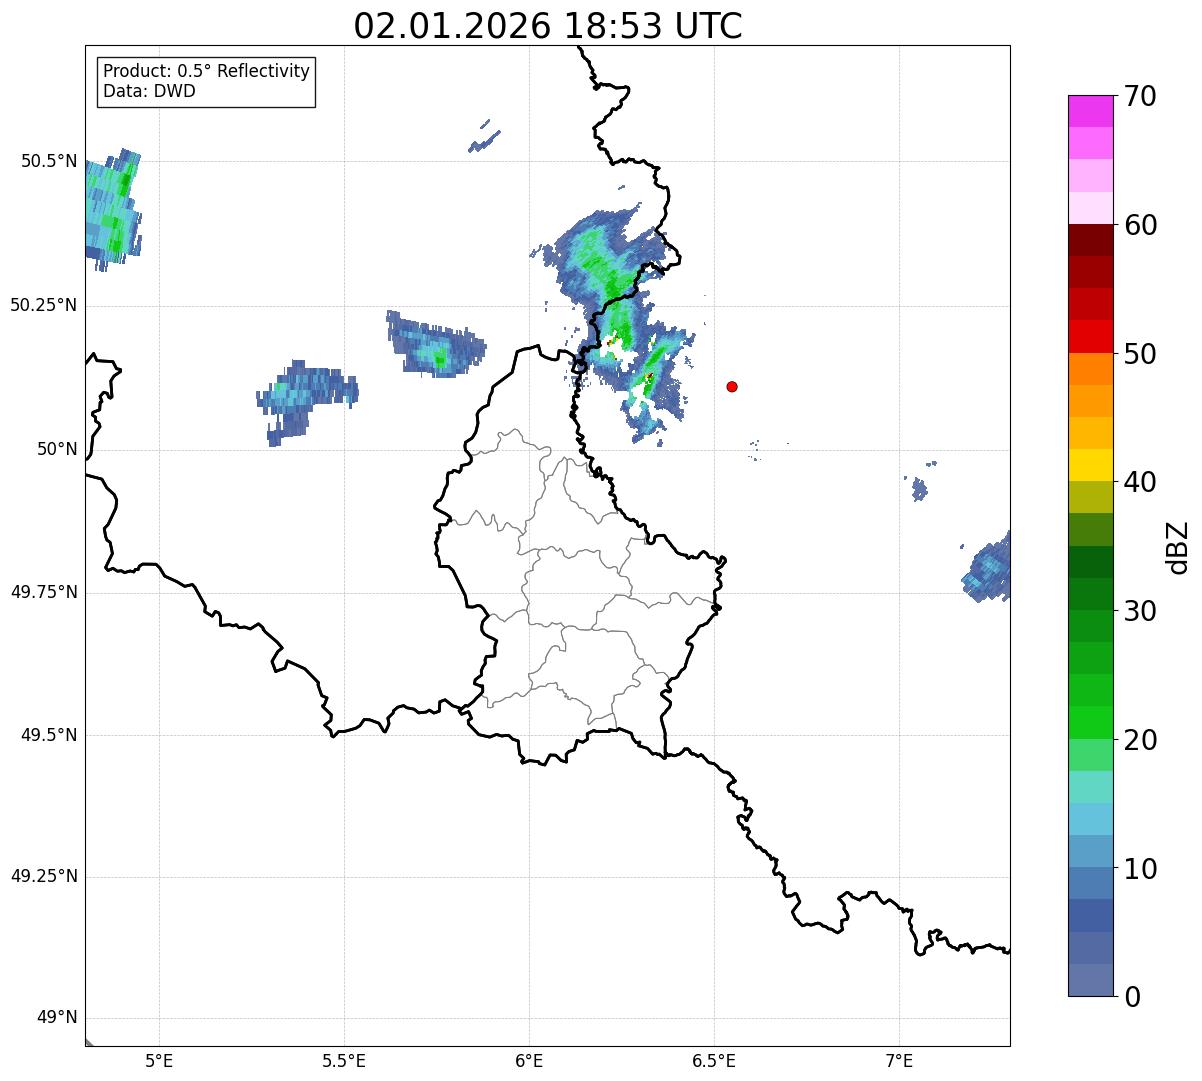Click the dark maroon swatch below 60
The height and width of the screenshot is (1081, 1202).
point(1091,240)
